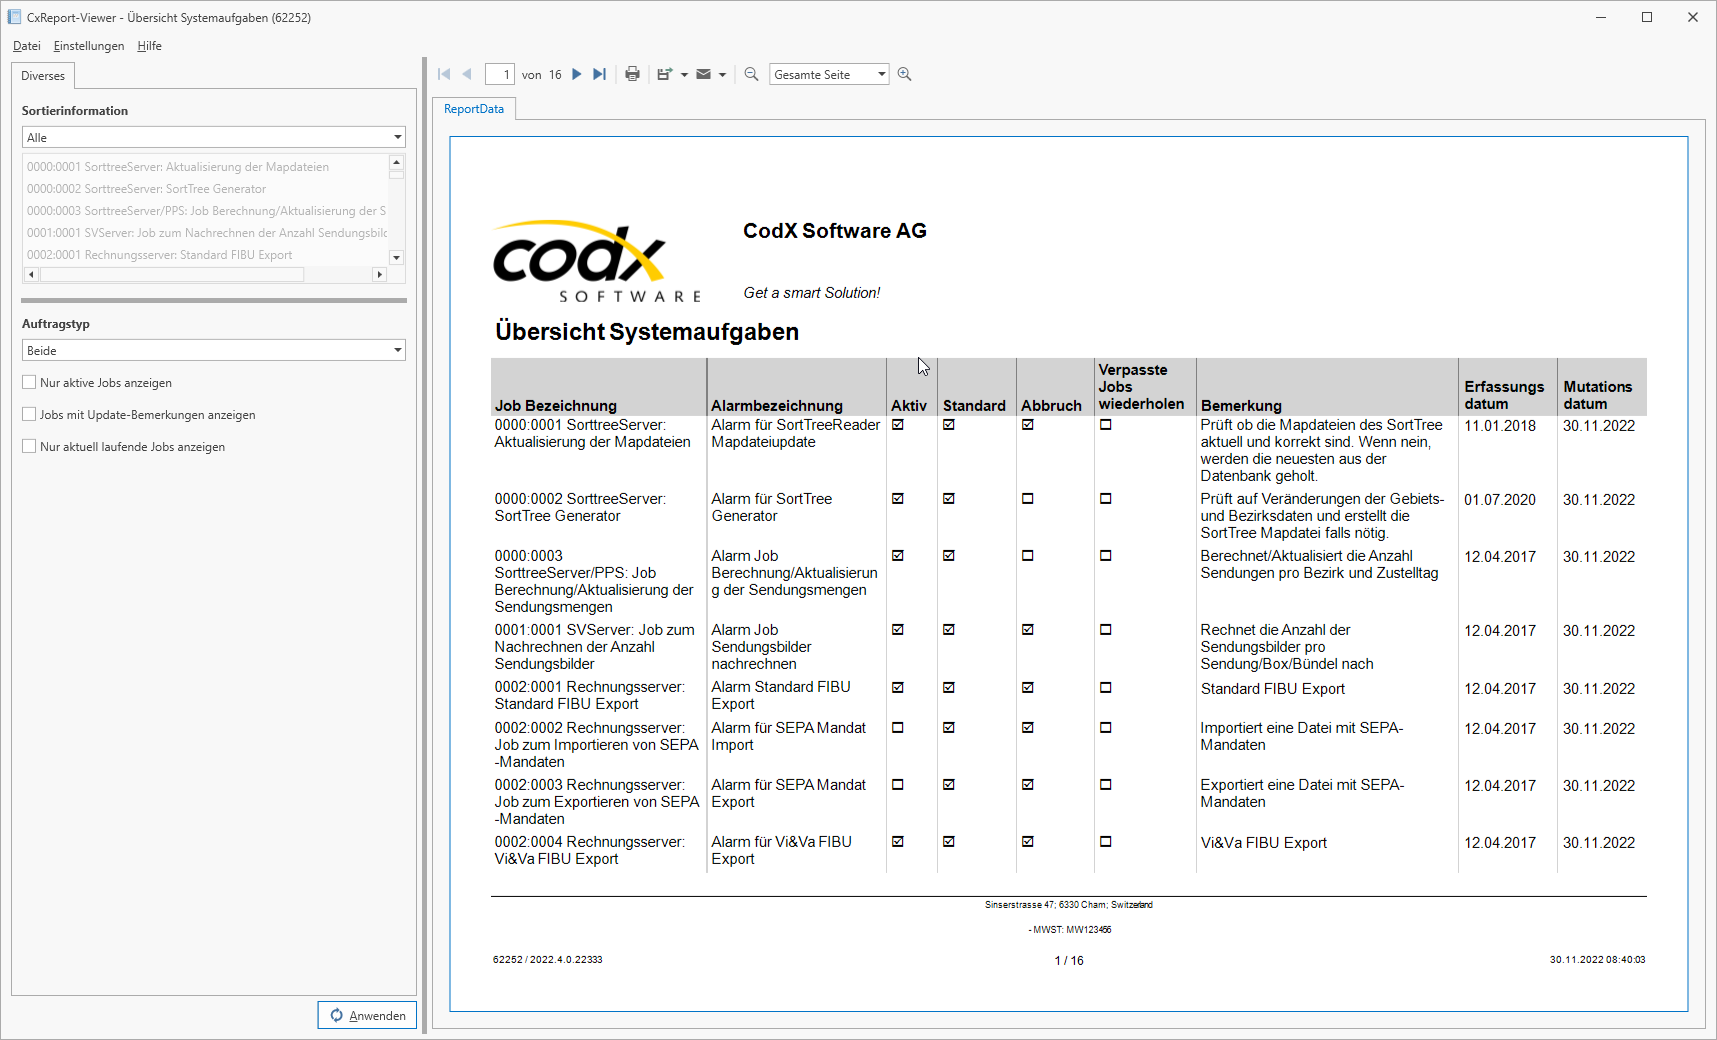Click the Übersicht Systemaufgaben report heading

647,332
